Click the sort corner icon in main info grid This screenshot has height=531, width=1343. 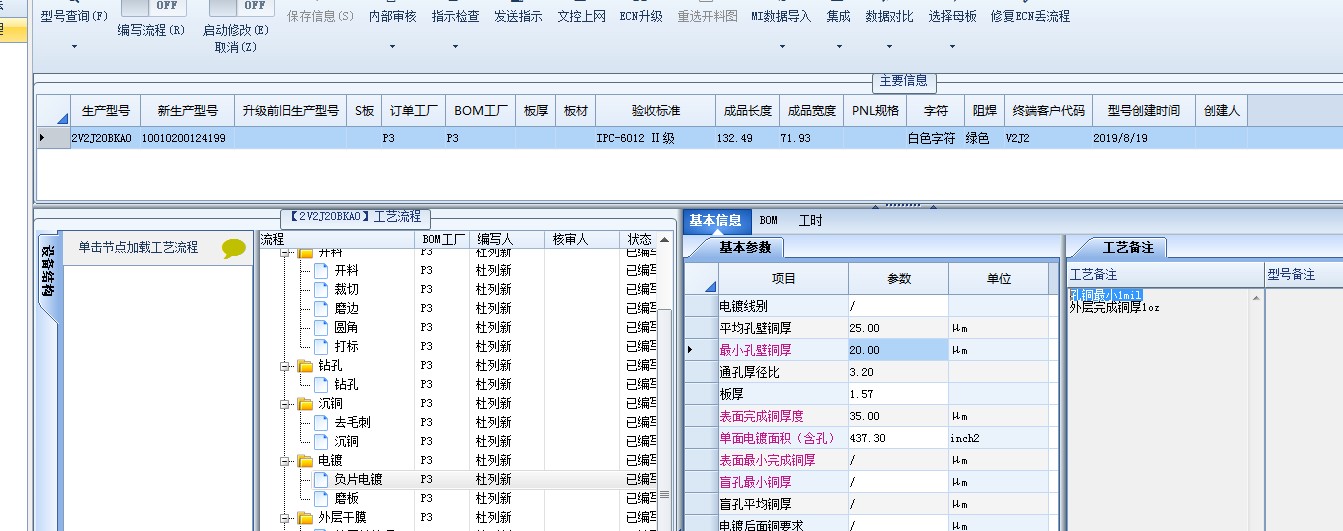click(x=61, y=118)
